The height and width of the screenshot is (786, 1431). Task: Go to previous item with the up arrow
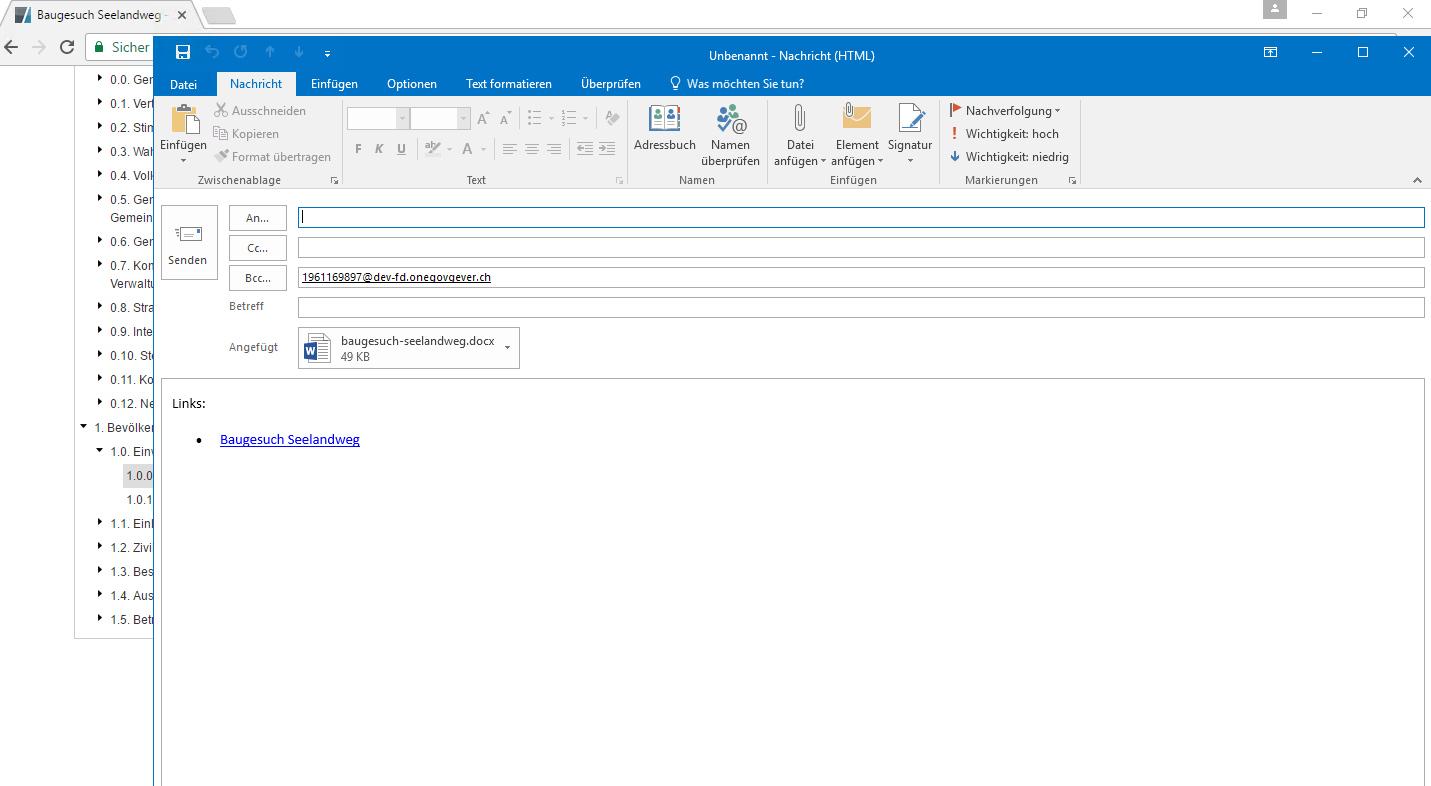pyautogui.click(x=270, y=53)
